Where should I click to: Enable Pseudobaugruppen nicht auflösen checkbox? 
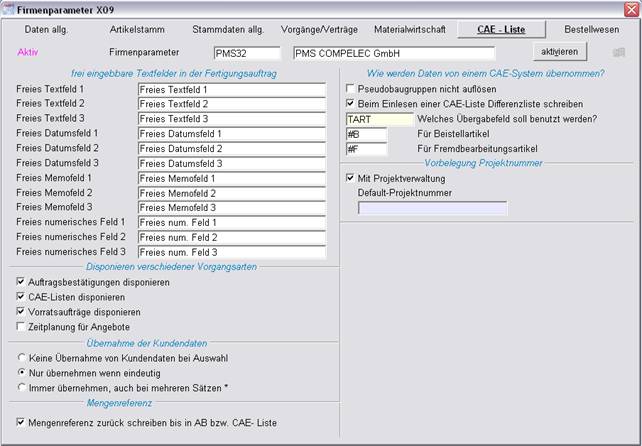pyautogui.click(x=351, y=88)
